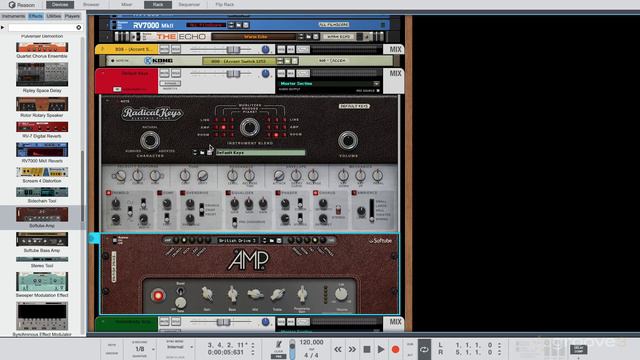Select the Effects device category
Screen dimensions: 640x360
tap(36, 16)
